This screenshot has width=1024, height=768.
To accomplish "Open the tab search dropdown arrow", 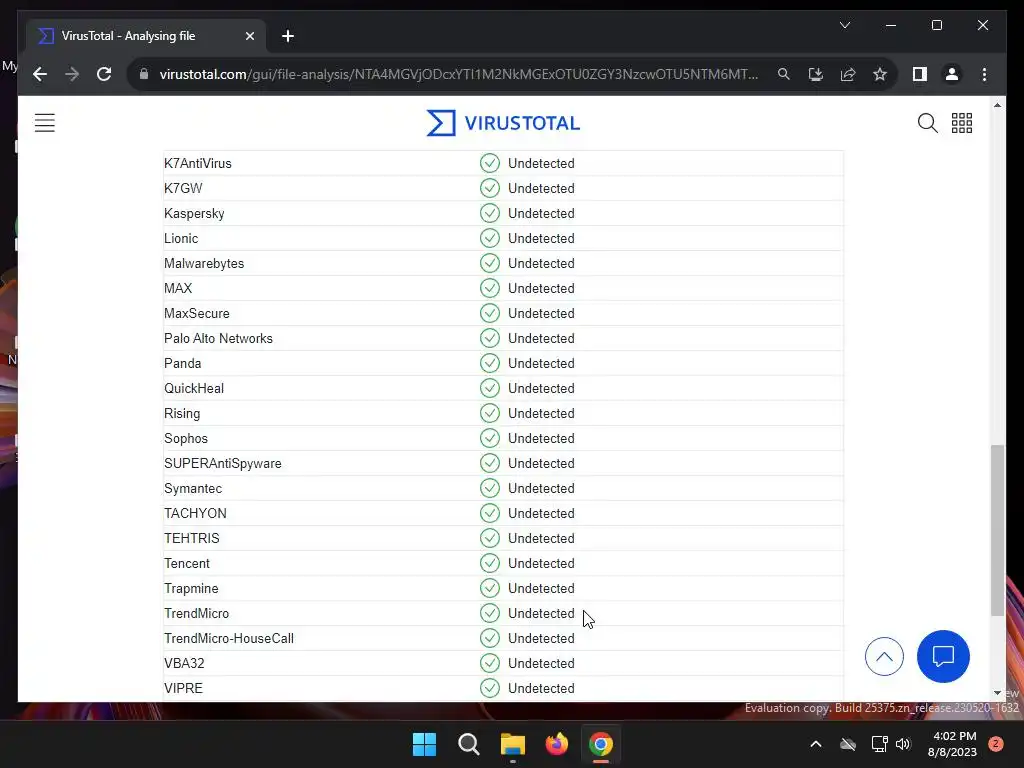I will click(x=844, y=25).
